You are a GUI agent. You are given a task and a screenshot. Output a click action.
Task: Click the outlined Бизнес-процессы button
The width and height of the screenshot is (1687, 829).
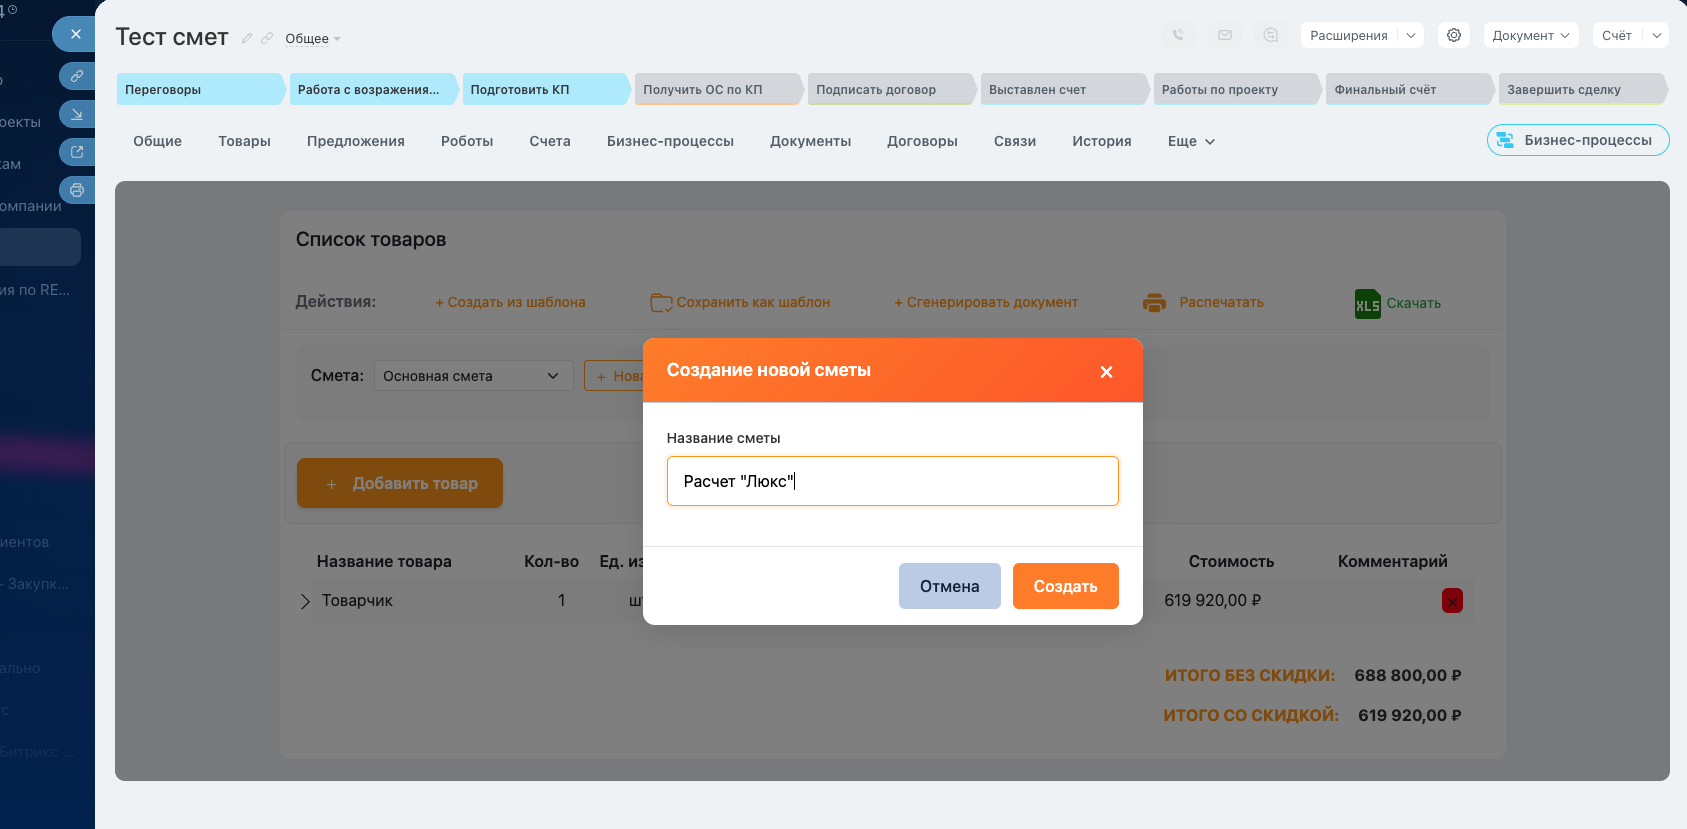tap(1578, 140)
